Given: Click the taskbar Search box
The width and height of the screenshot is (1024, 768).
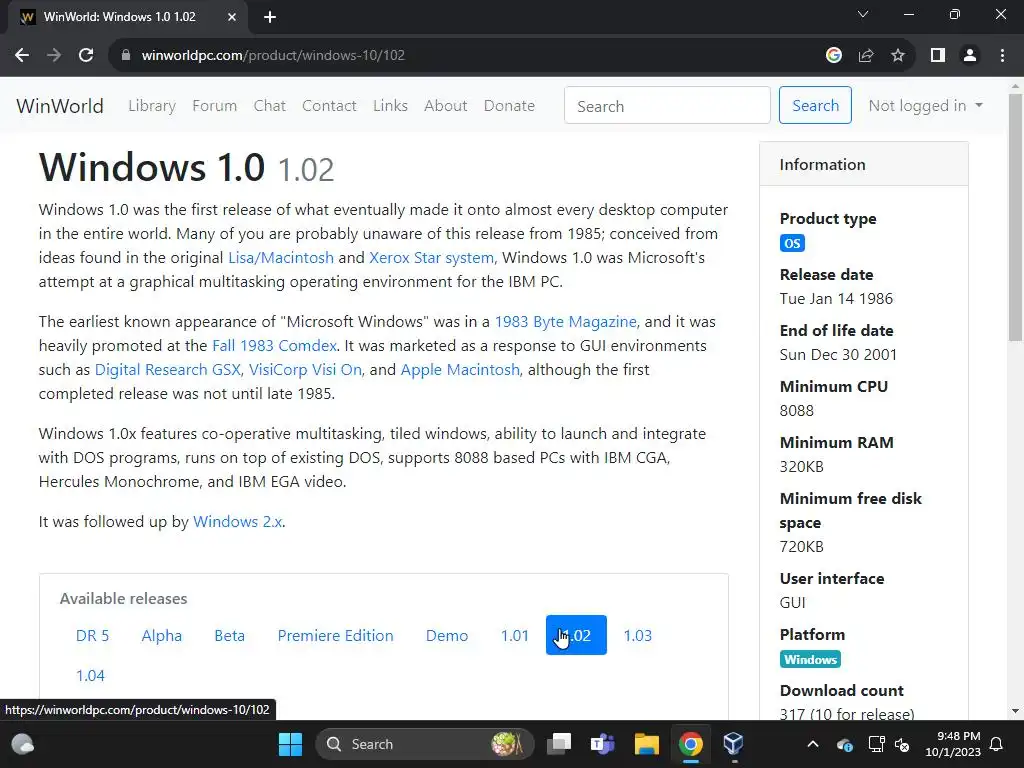Looking at the screenshot, I should [424, 744].
